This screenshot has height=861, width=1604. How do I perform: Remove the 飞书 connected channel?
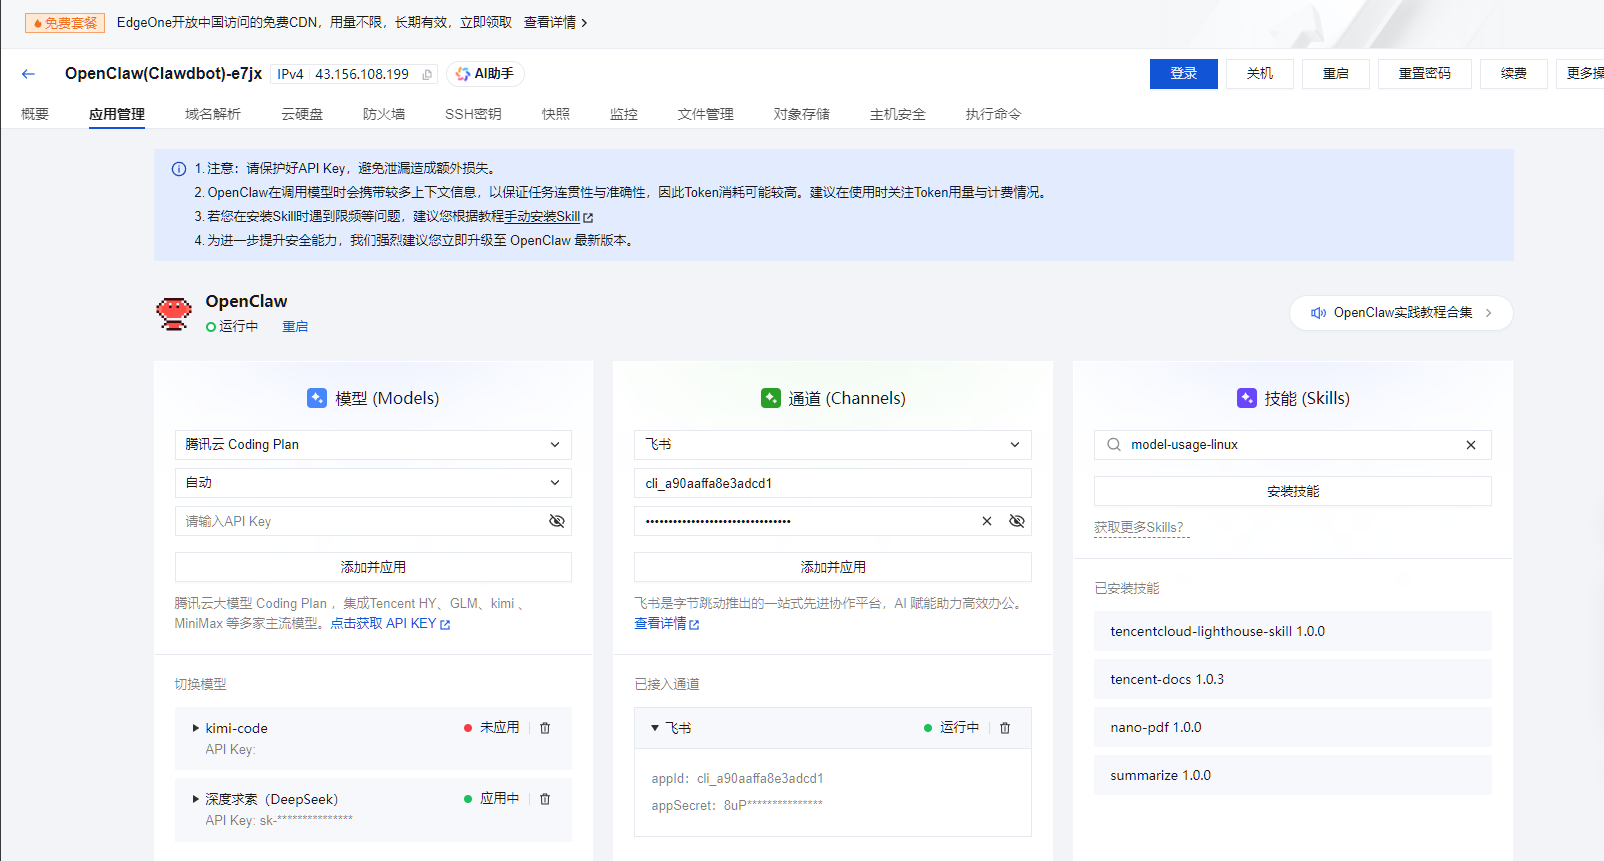coord(1005,728)
